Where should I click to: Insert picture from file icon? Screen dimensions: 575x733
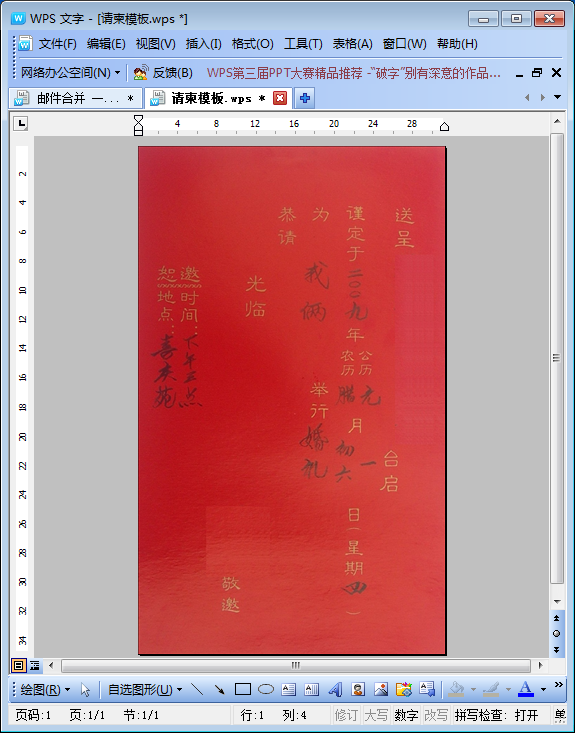point(381,689)
